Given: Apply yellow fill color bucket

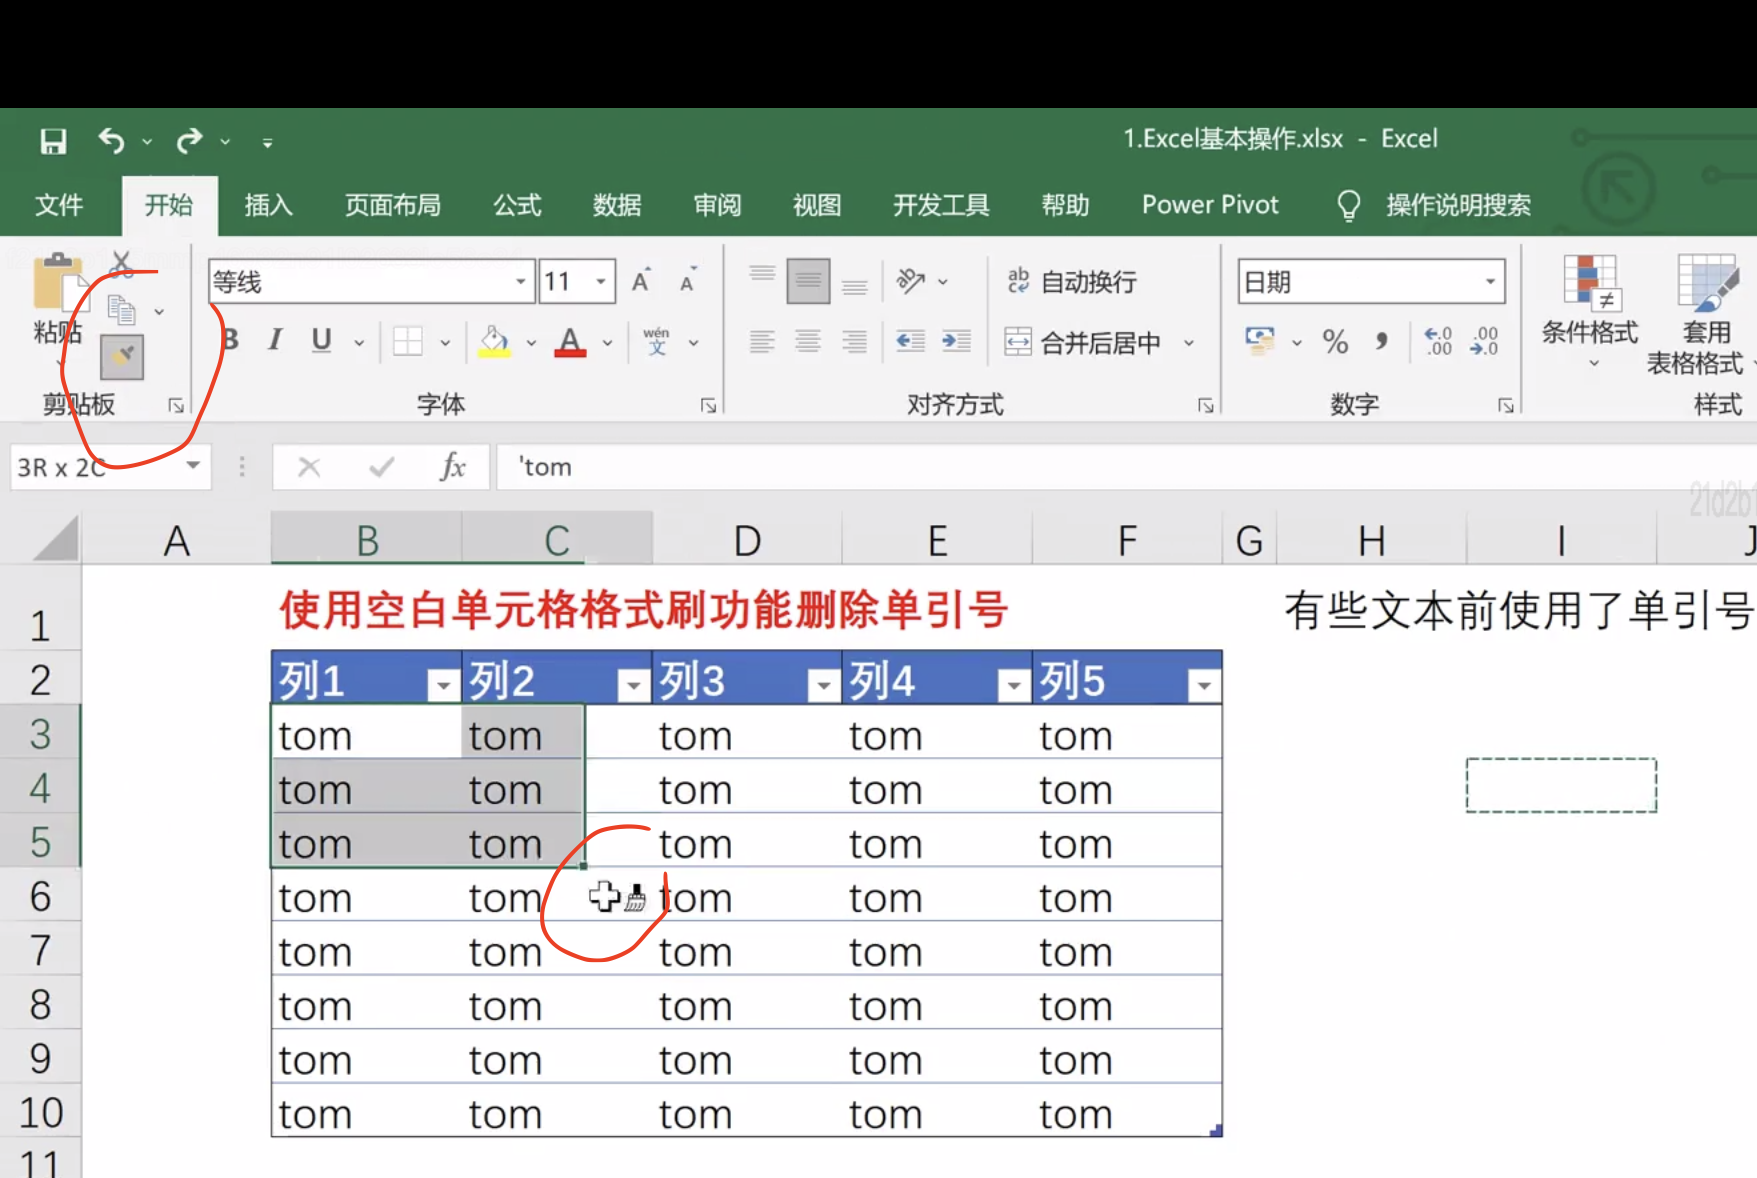Looking at the screenshot, I should tap(494, 341).
